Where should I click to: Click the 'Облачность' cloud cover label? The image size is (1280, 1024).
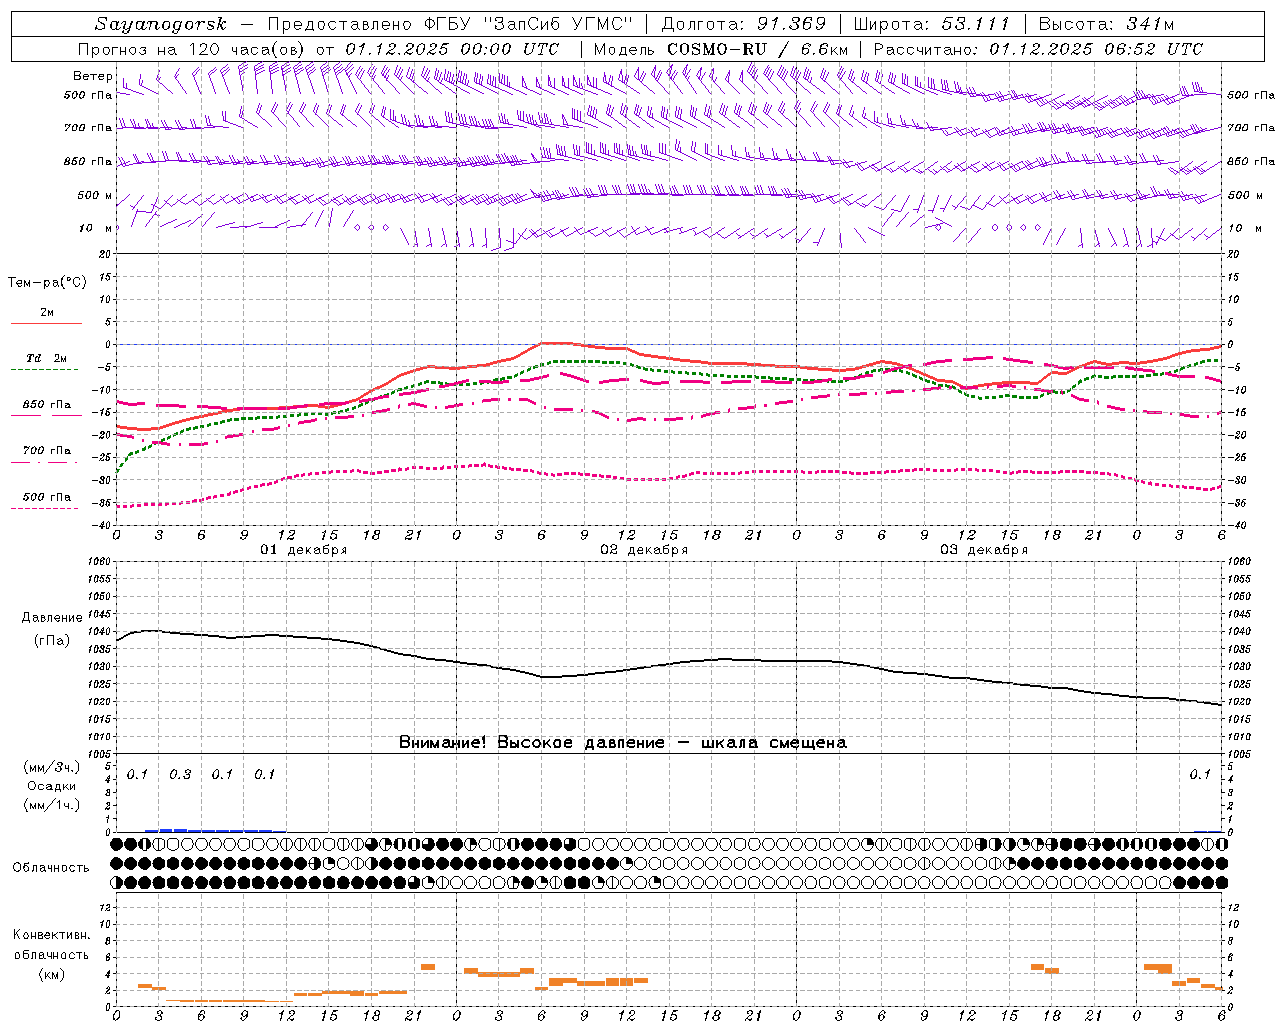pyautogui.click(x=51, y=867)
